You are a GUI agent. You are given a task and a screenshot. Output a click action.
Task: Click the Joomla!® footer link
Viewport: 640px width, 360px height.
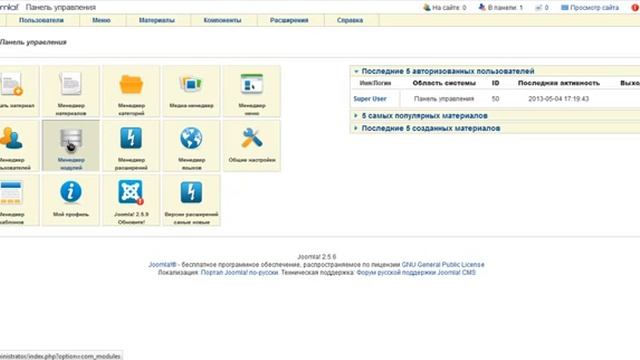click(x=162, y=264)
